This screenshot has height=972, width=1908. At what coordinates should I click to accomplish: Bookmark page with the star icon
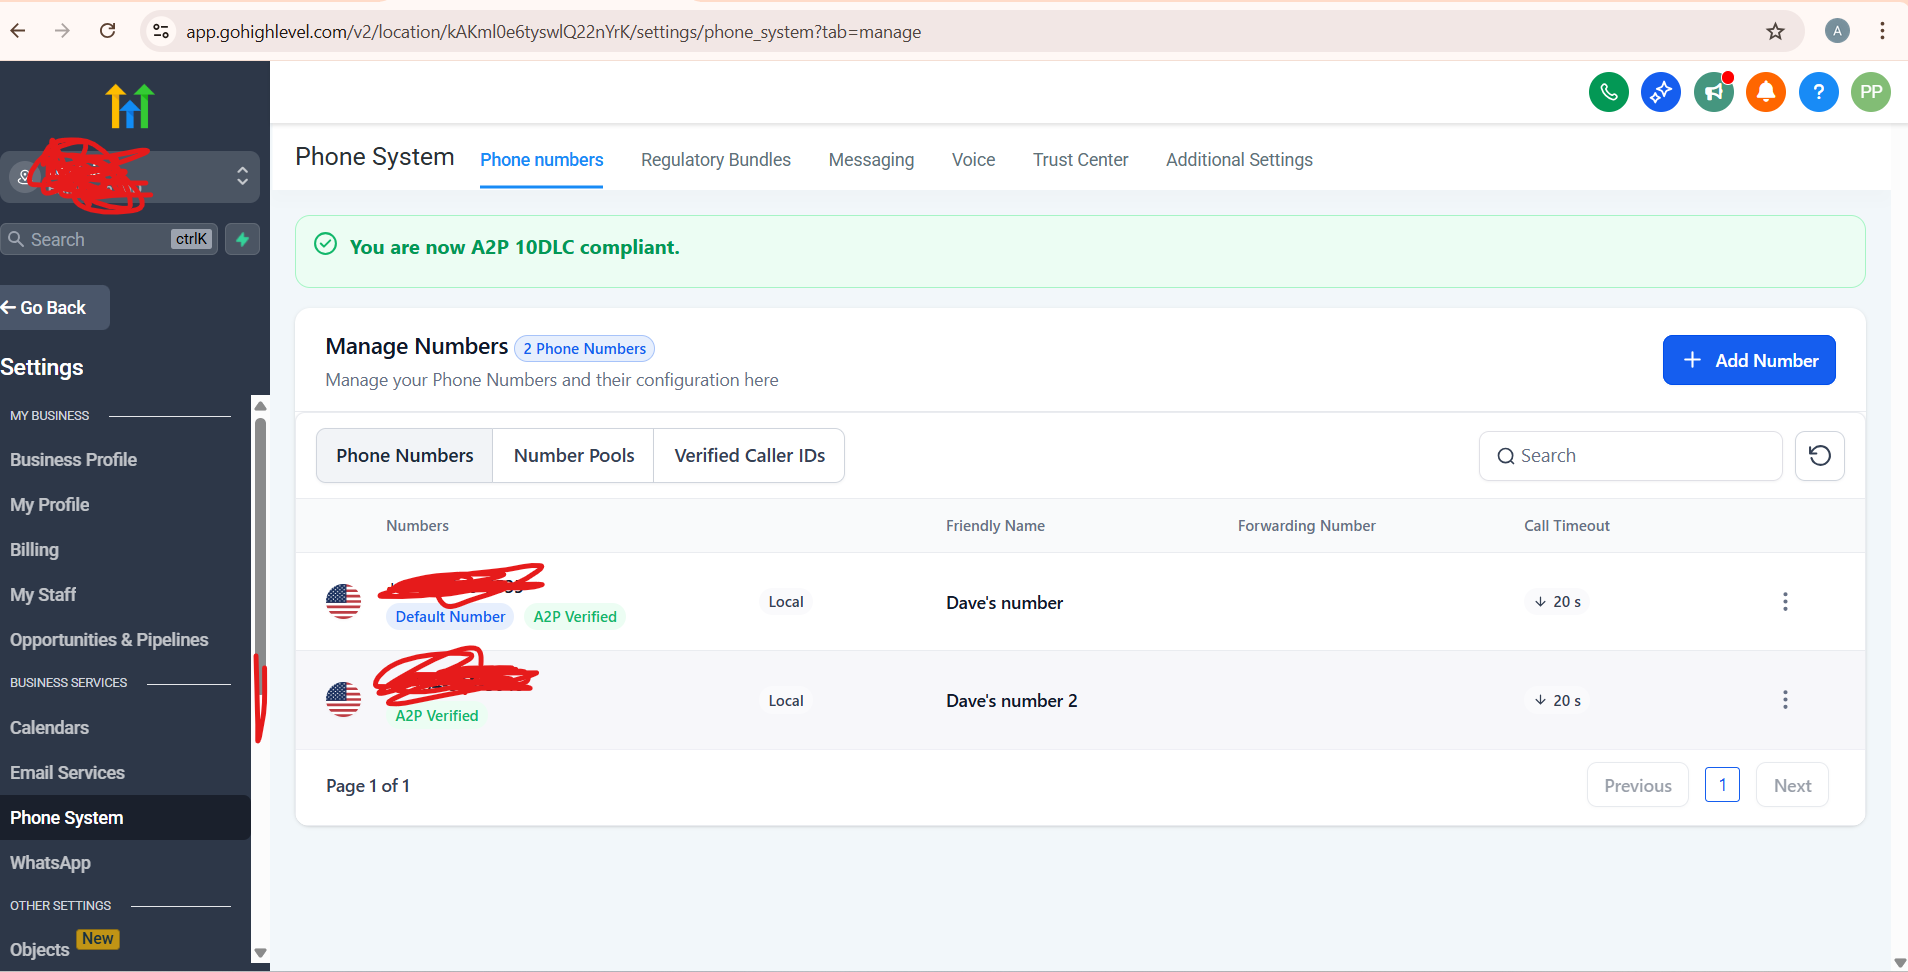[x=1775, y=31]
